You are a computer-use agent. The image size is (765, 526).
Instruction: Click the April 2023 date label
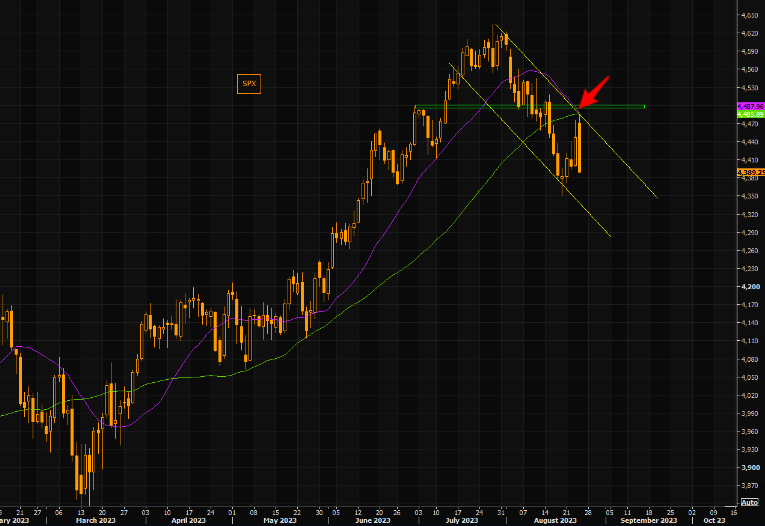coord(186,520)
